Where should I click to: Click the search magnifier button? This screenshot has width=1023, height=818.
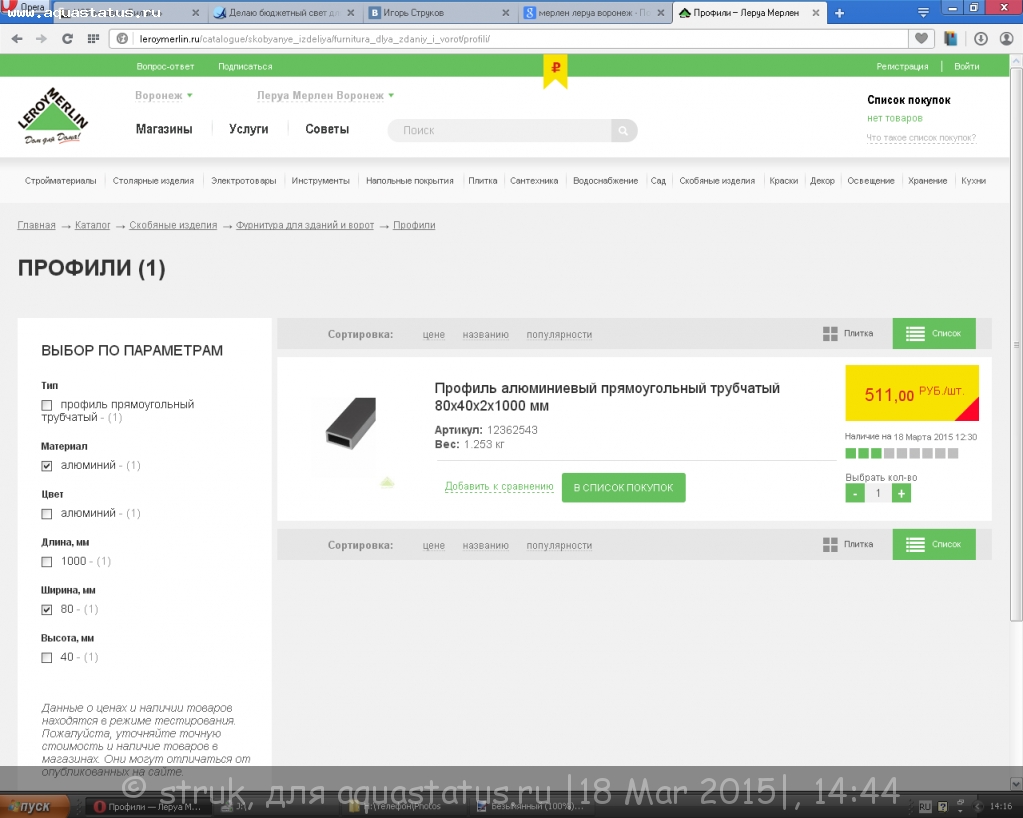[624, 130]
